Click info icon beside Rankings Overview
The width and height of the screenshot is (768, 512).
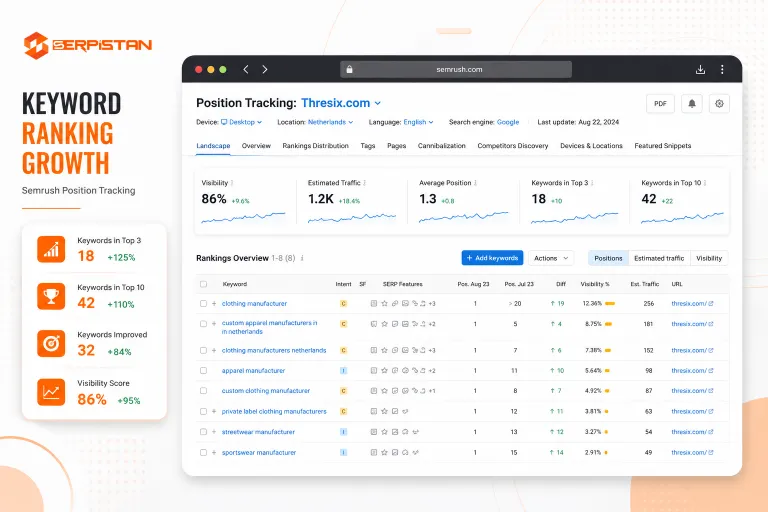302,258
